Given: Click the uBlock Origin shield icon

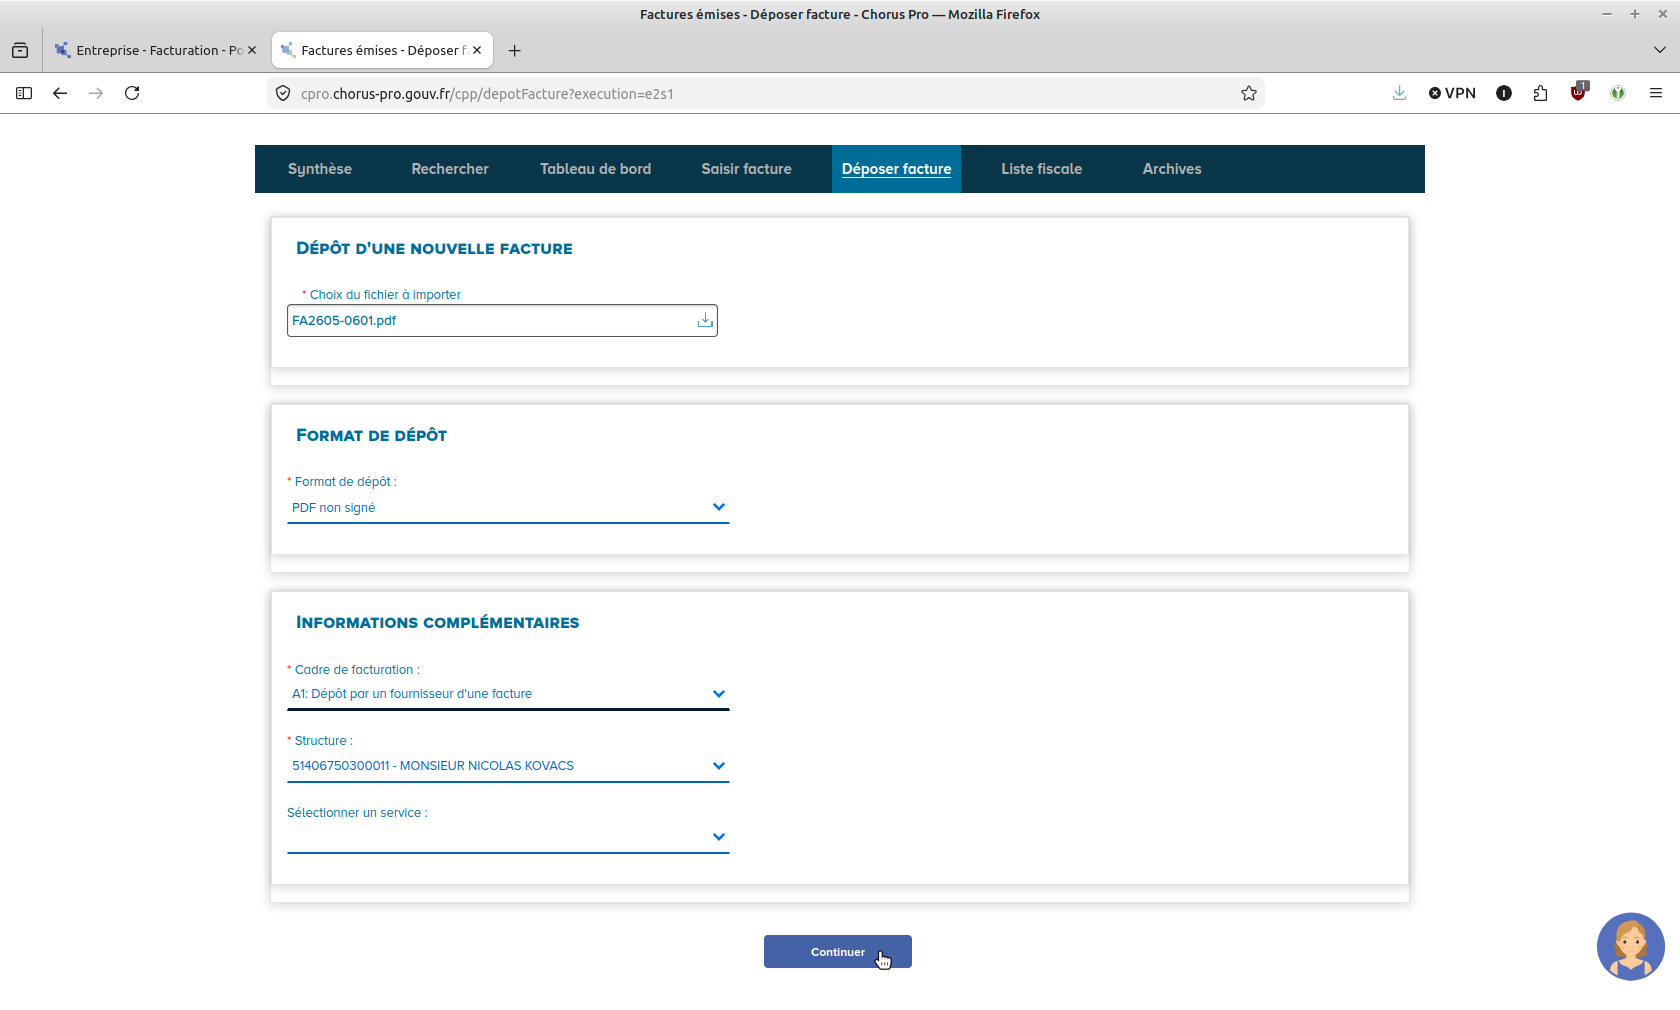Looking at the screenshot, I should click(1578, 93).
